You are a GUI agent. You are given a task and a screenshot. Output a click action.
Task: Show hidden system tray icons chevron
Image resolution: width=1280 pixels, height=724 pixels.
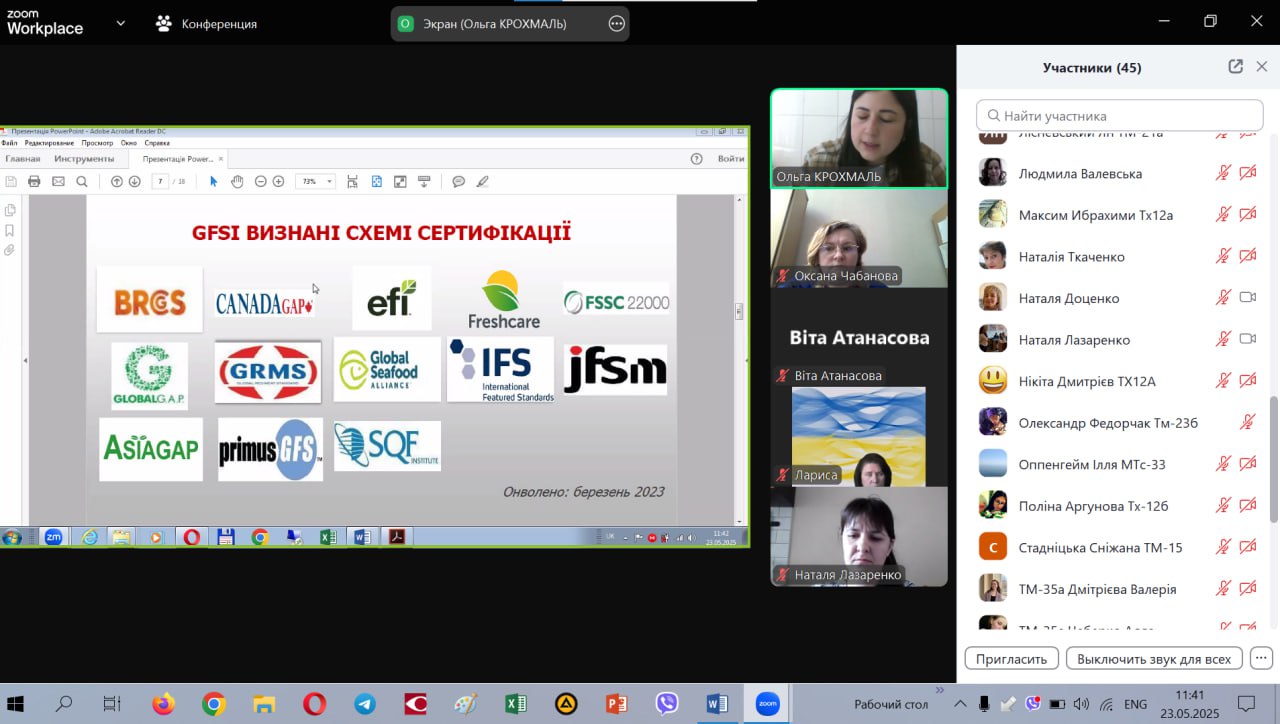pyautogui.click(x=961, y=704)
